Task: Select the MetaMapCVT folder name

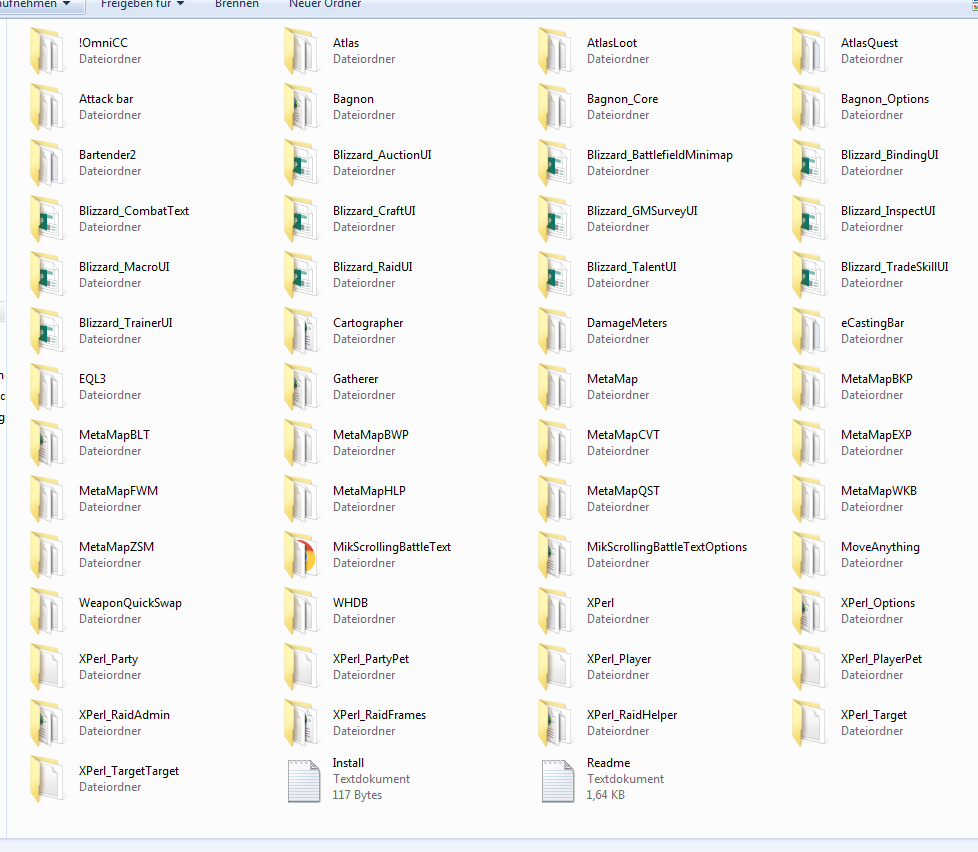Action: (623, 435)
